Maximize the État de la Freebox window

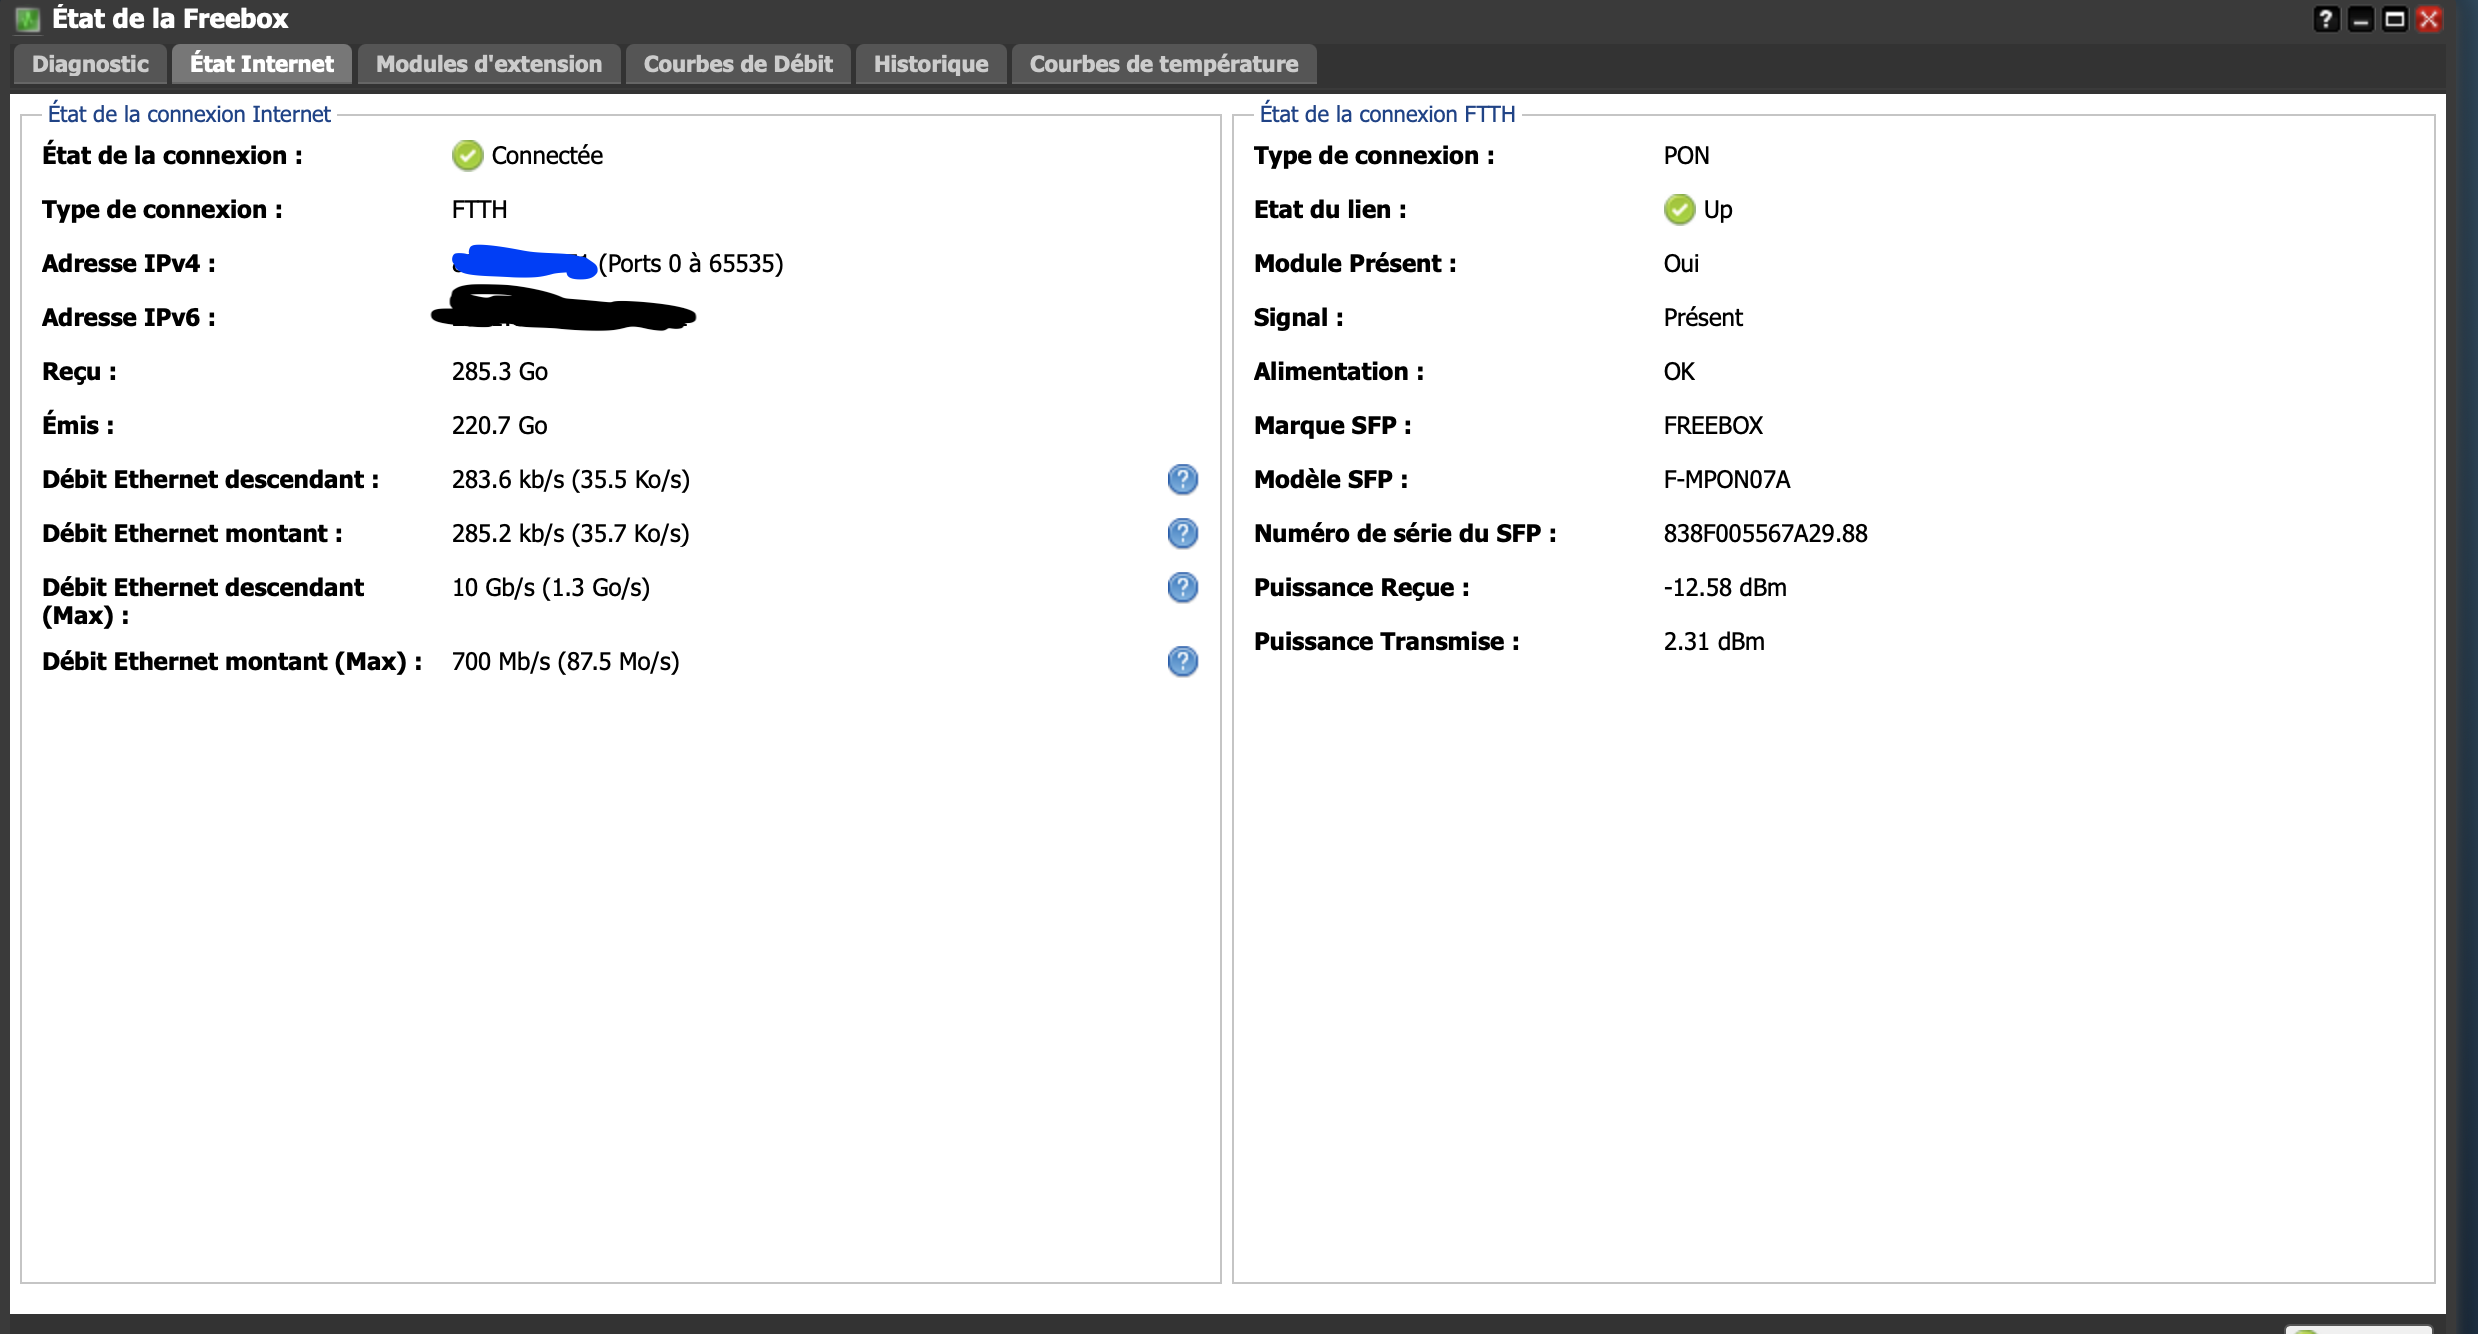tap(2395, 19)
